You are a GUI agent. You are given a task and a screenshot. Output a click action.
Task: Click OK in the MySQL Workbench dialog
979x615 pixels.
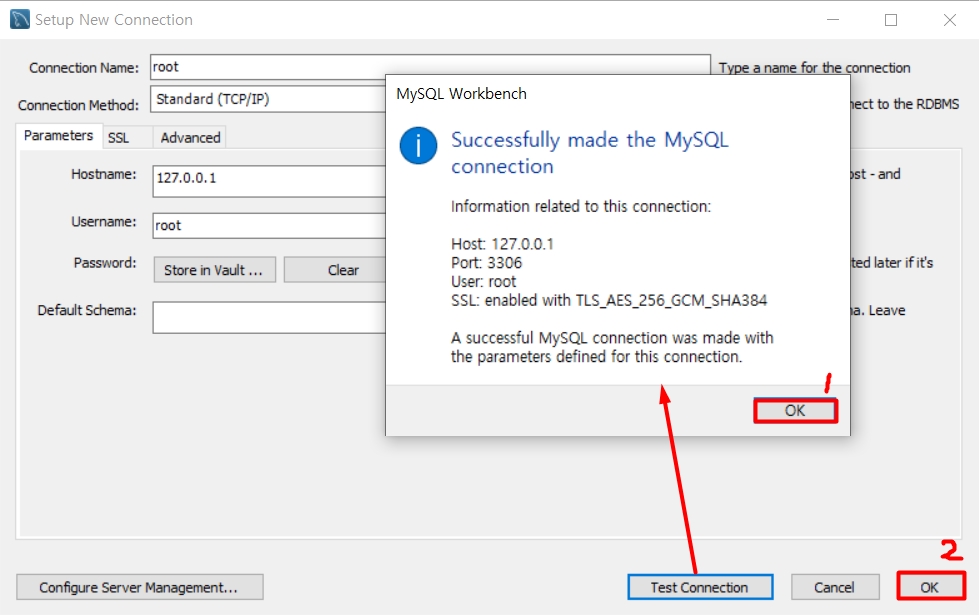[795, 410]
